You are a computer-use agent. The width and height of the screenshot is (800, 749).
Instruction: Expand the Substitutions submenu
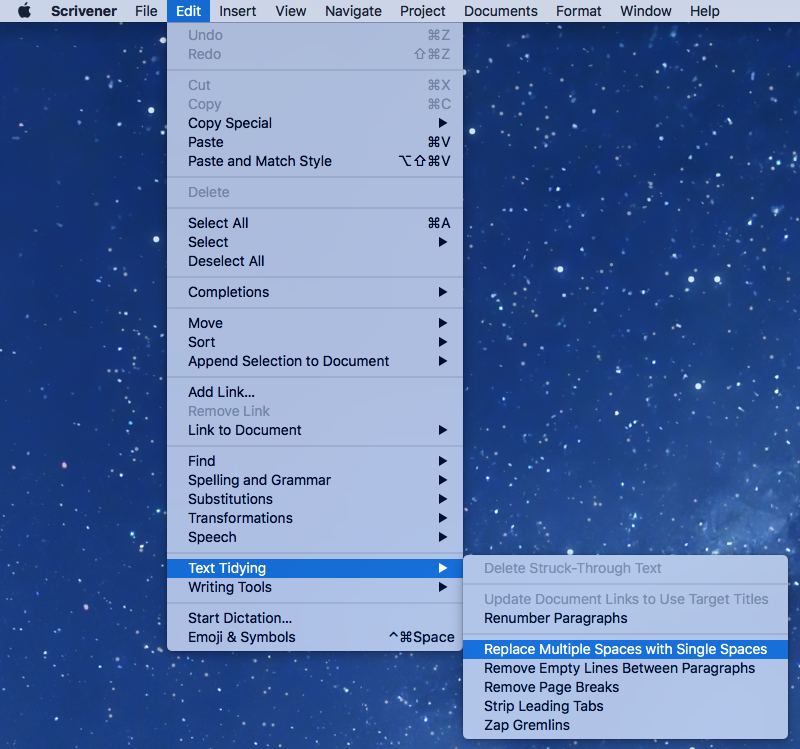click(315, 499)
